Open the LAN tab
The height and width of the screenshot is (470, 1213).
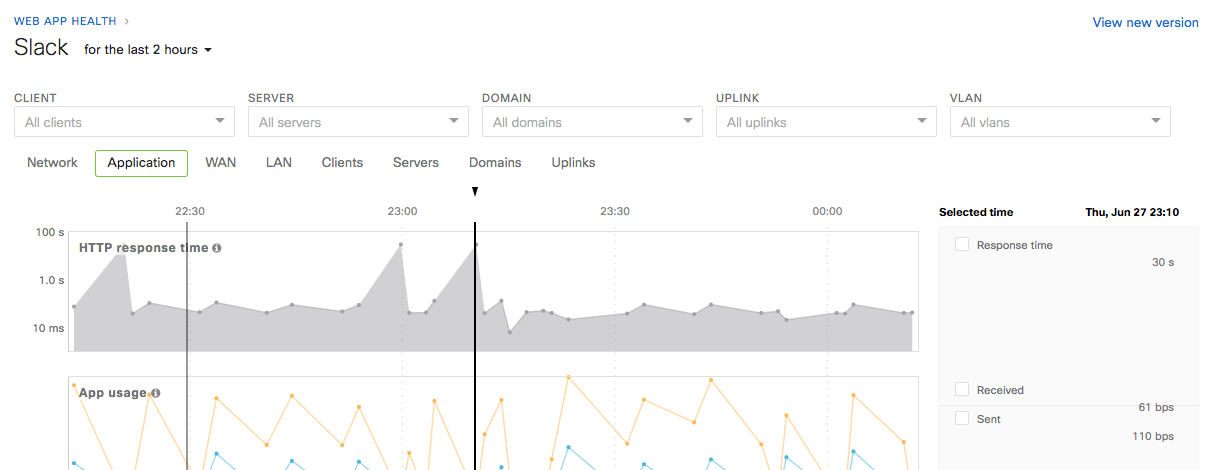coord(279,162)
